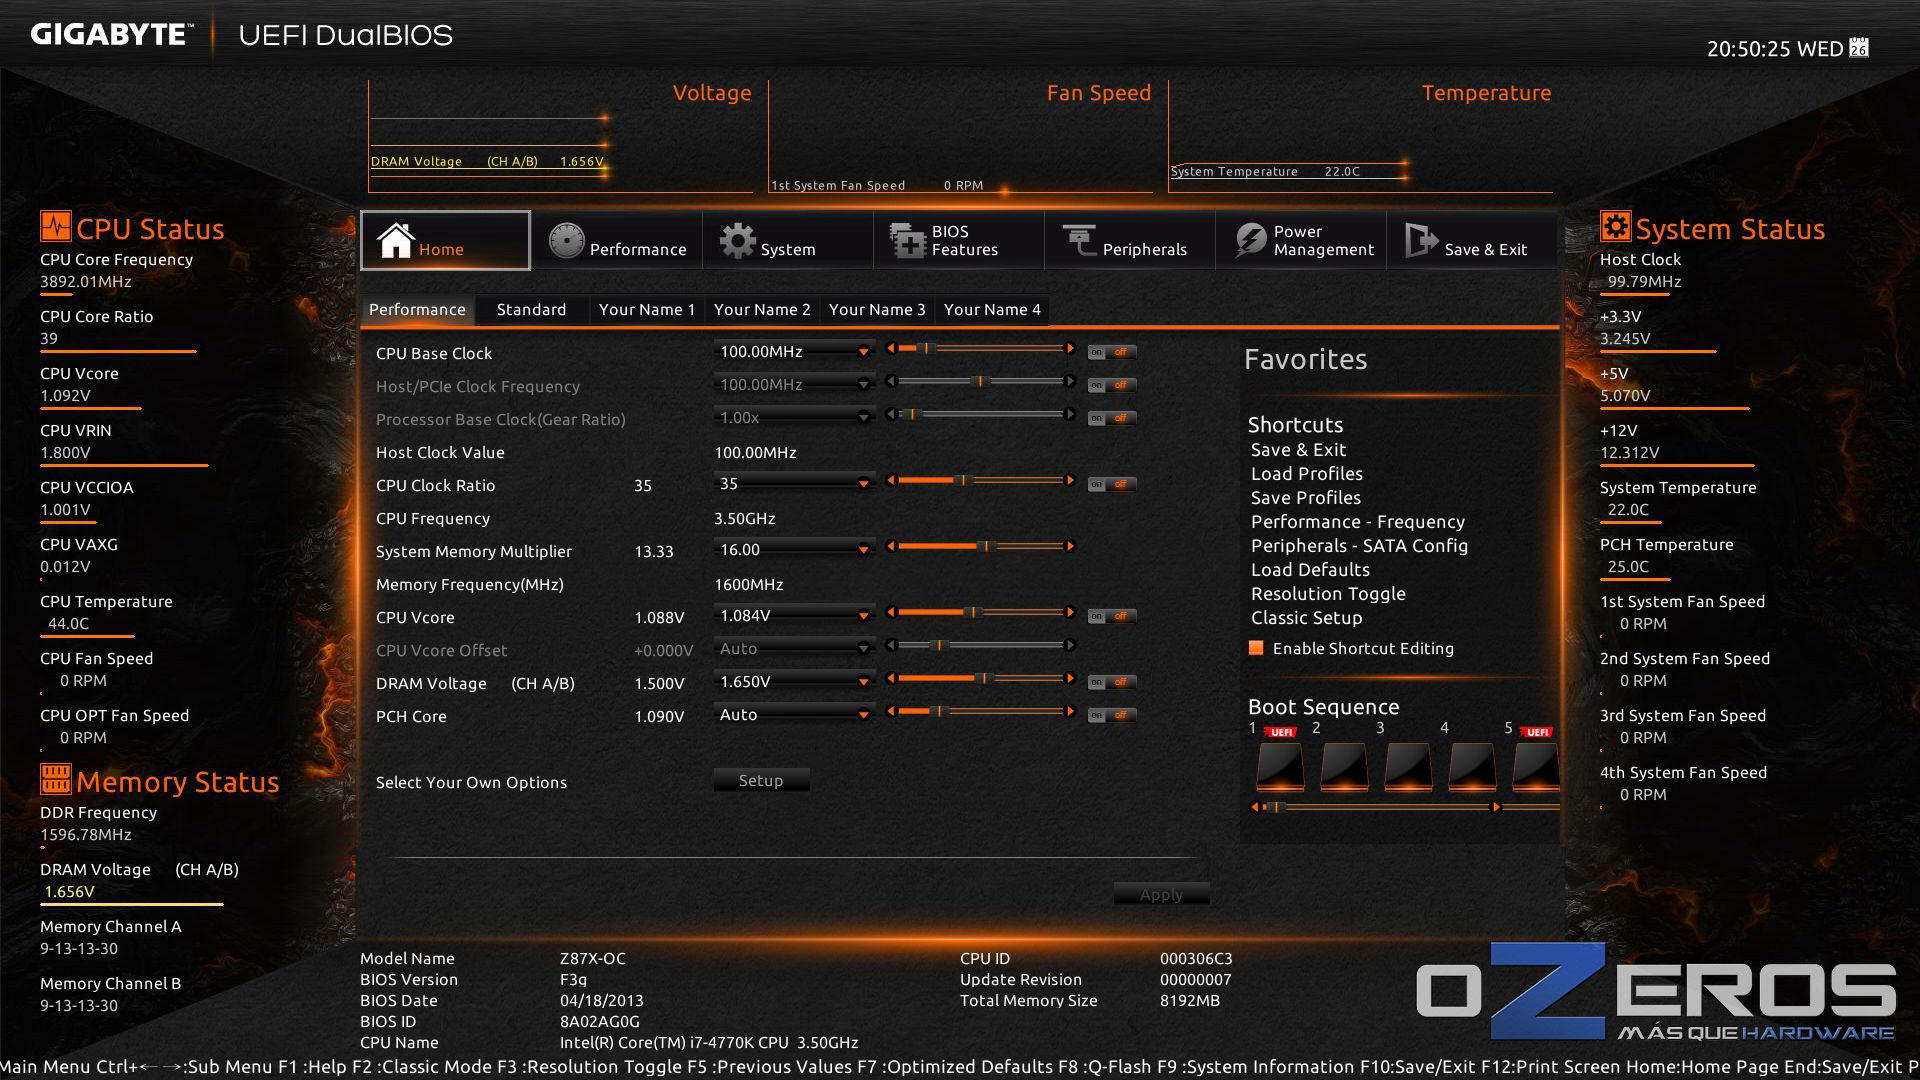Toggle the CPU Clock Ratio on/off switch

[x=1112, y=484]
